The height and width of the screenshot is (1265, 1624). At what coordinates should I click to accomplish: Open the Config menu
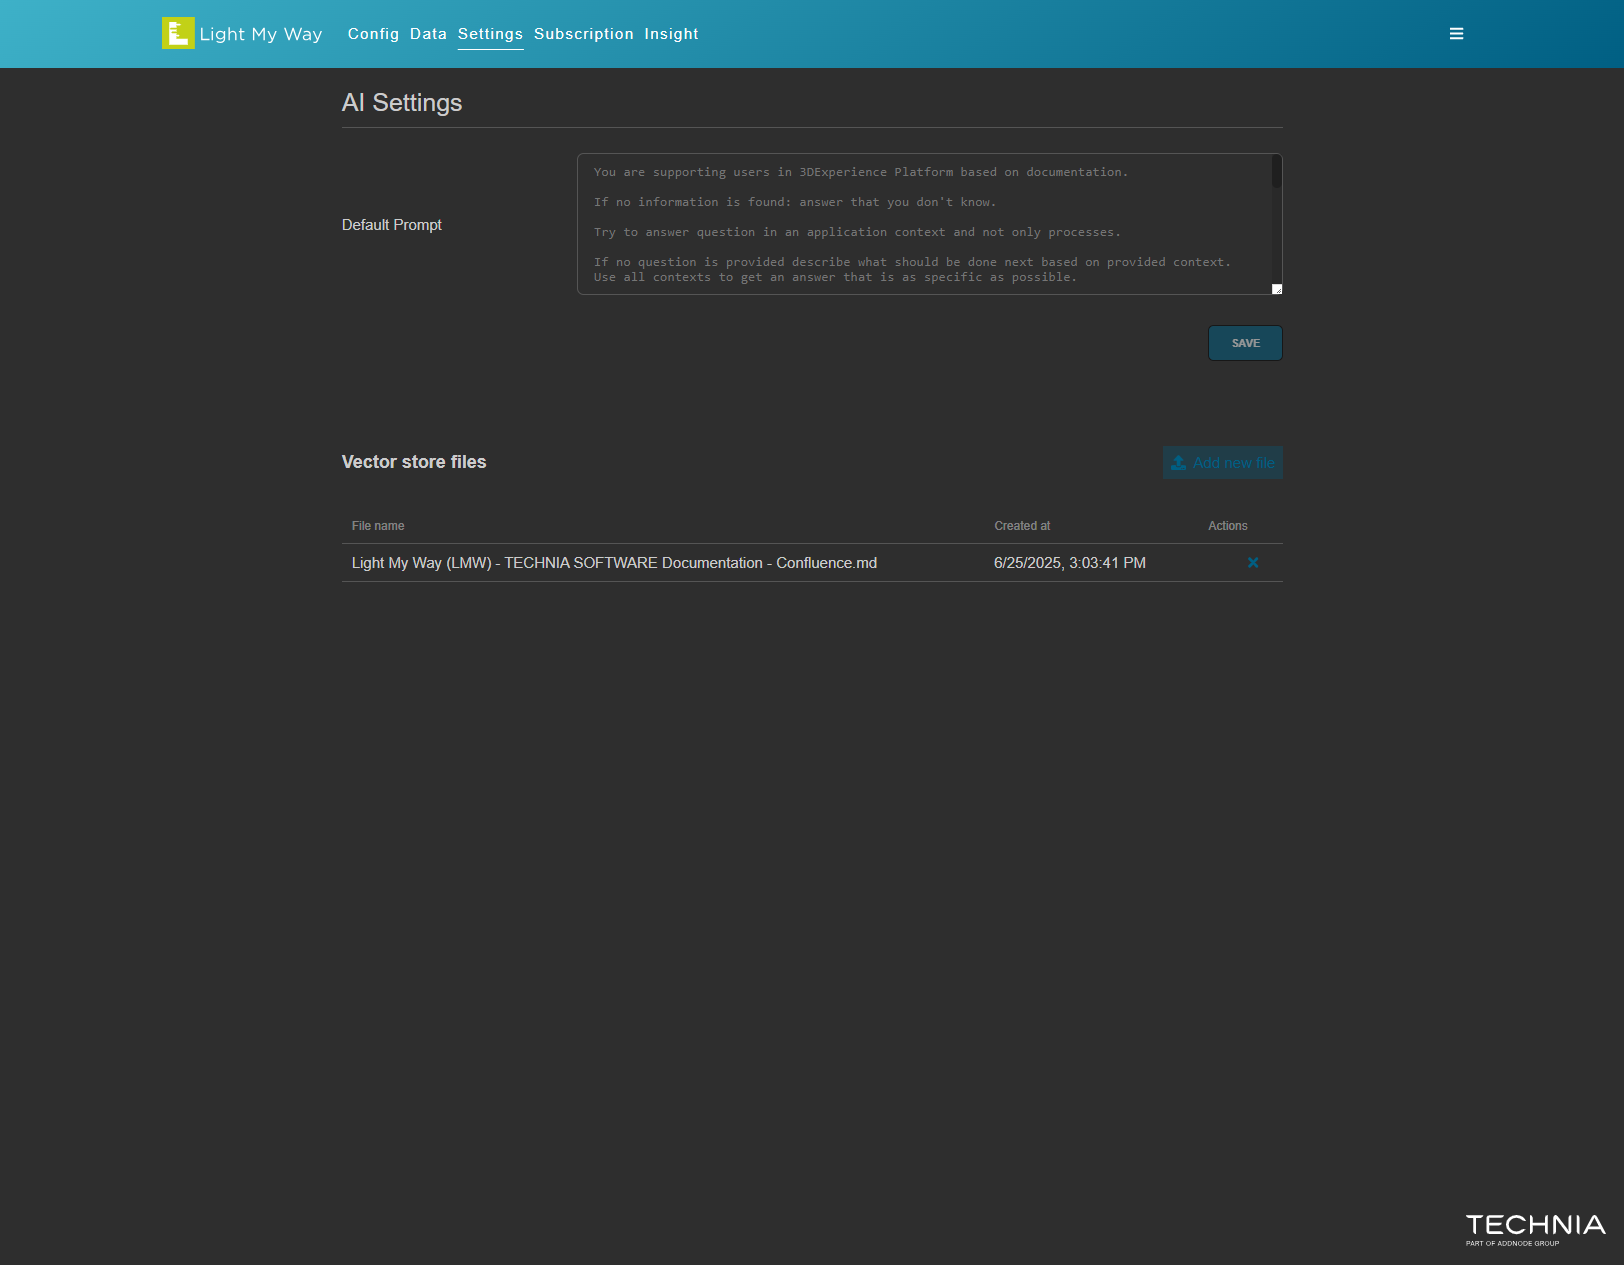pyautogui.click(x=373, y=34)
